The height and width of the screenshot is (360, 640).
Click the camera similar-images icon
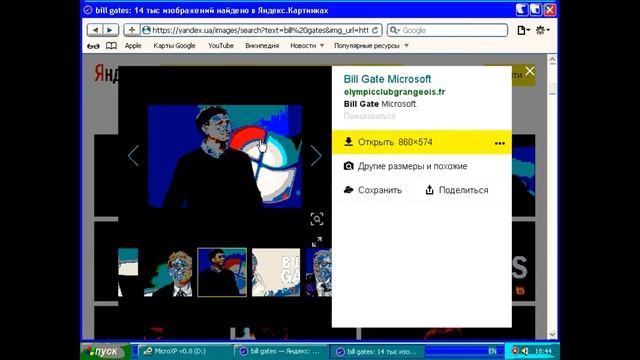(x=348, y=166)
